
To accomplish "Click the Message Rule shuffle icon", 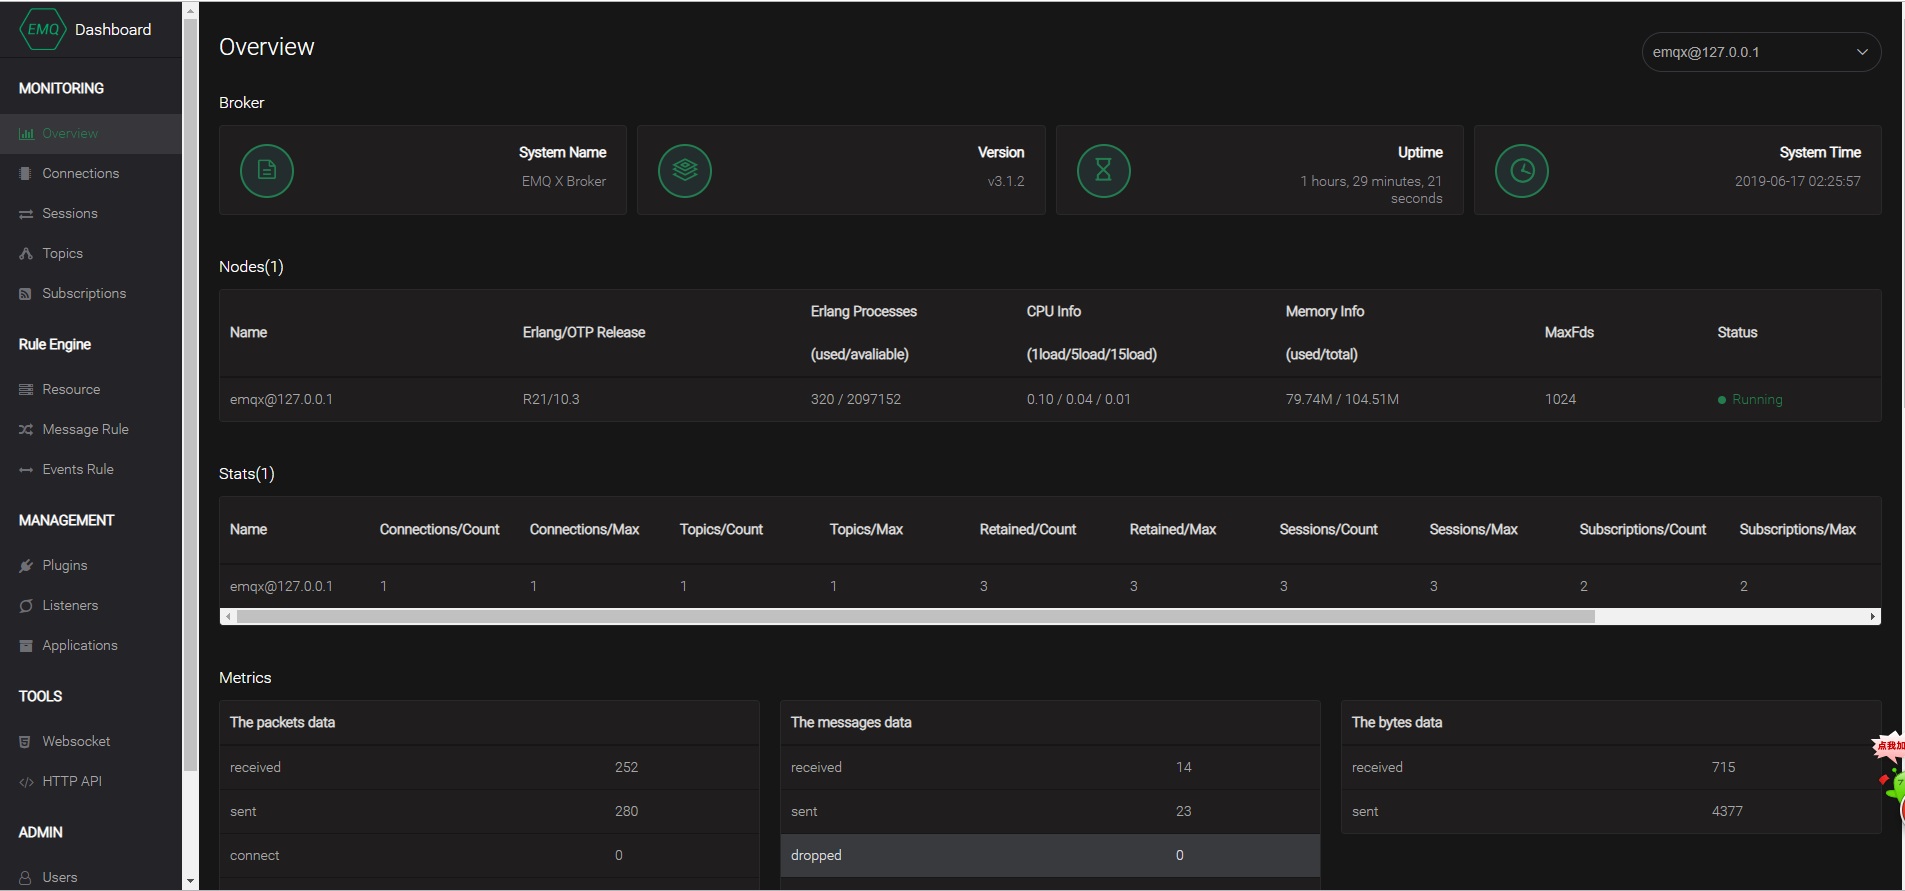I will tap(26, 429).
